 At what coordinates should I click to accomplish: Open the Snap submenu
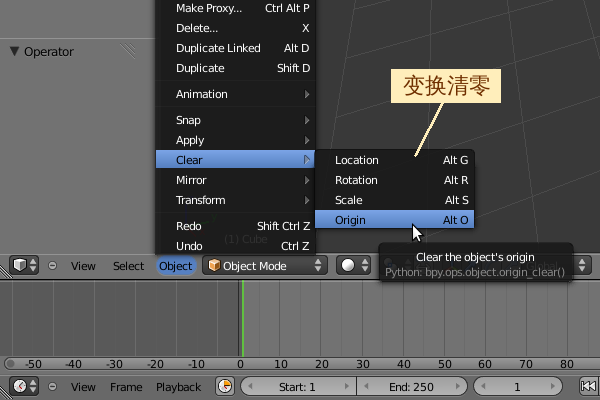tap(235, 120)
